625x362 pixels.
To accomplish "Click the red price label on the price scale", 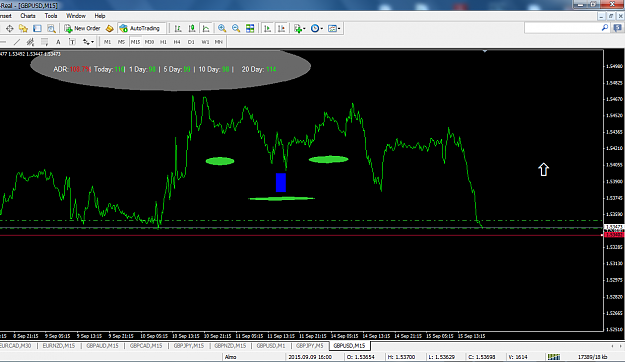I will 614,235.
